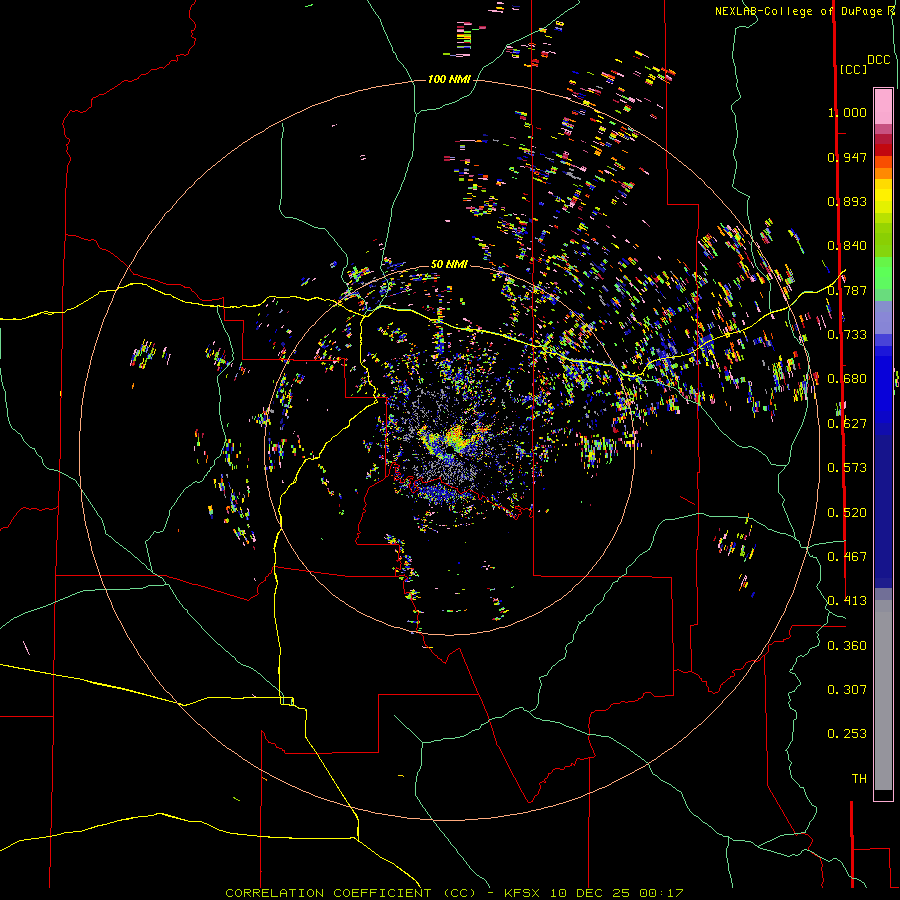The height and width of the screenshot is (900, 900).
Task: Click the 0.787 scale value
Action: [847, 290]
